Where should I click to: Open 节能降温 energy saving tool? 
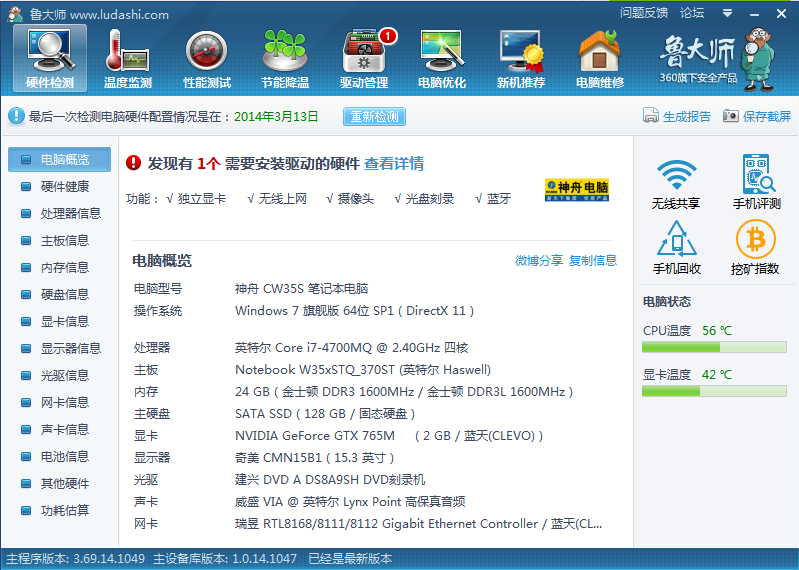pos(285,58)
